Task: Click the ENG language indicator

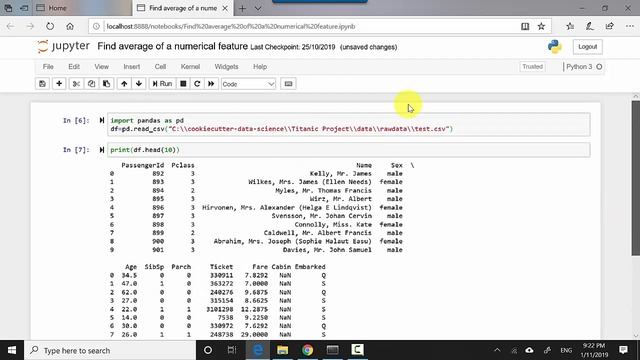Action: [x=566, y=350]
